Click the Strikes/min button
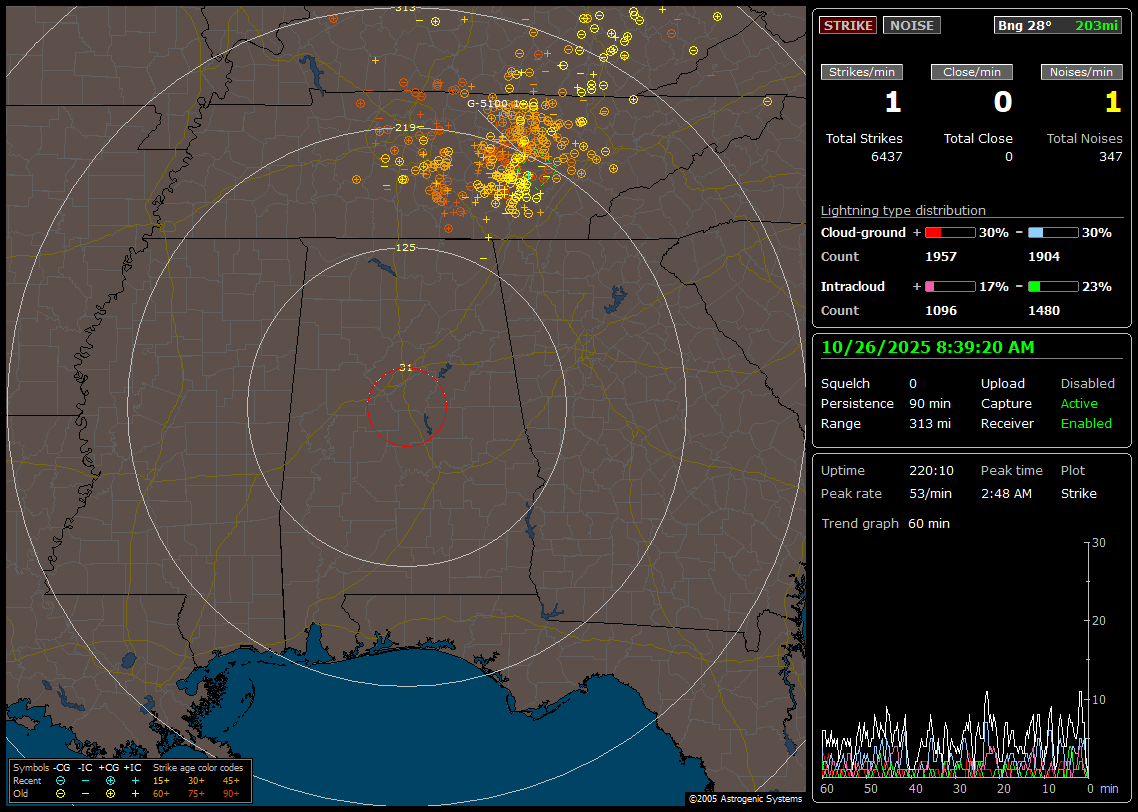Image resolution: width=1138 pixels, height=812 pixels. [x=862, y=72]
